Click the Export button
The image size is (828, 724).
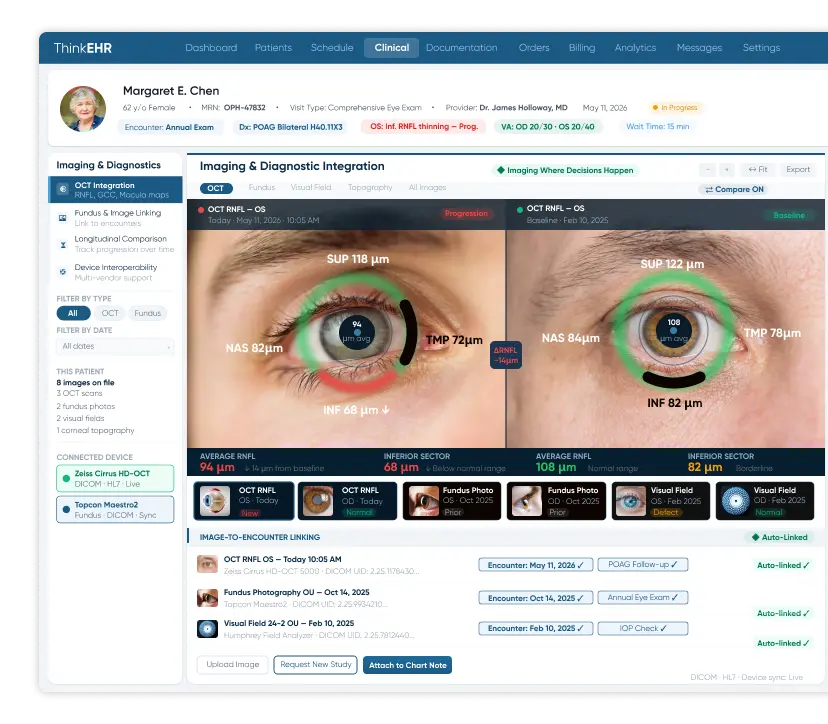point(797,170)
